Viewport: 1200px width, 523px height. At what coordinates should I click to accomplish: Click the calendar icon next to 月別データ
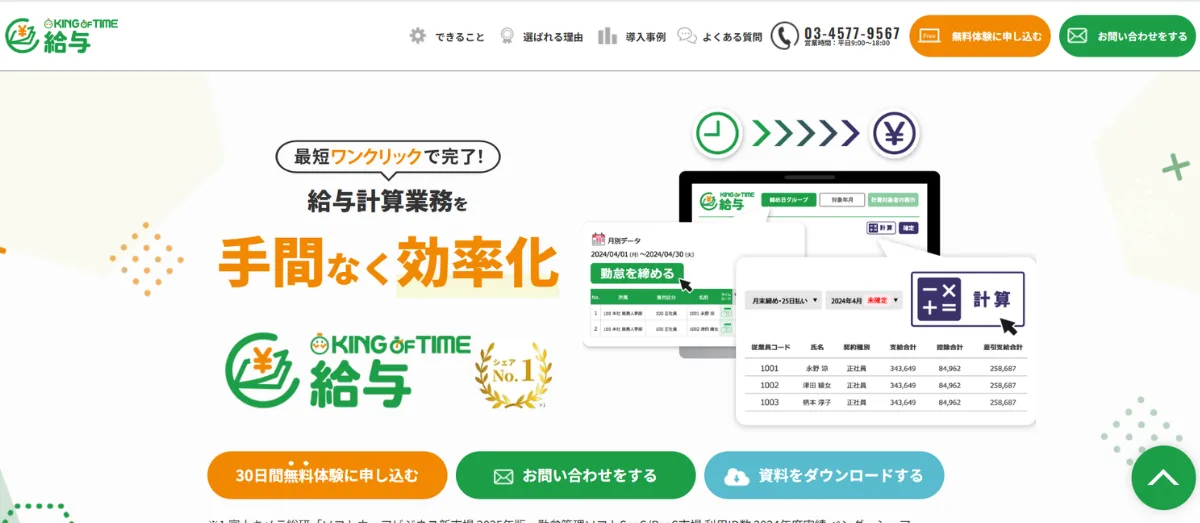[598, 239]
